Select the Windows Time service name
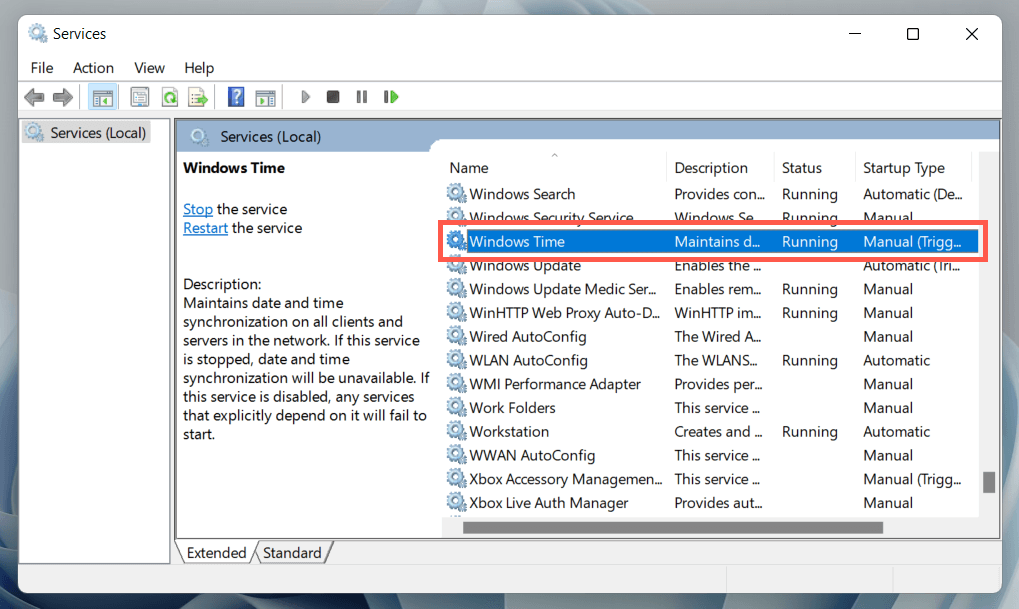 517,241
